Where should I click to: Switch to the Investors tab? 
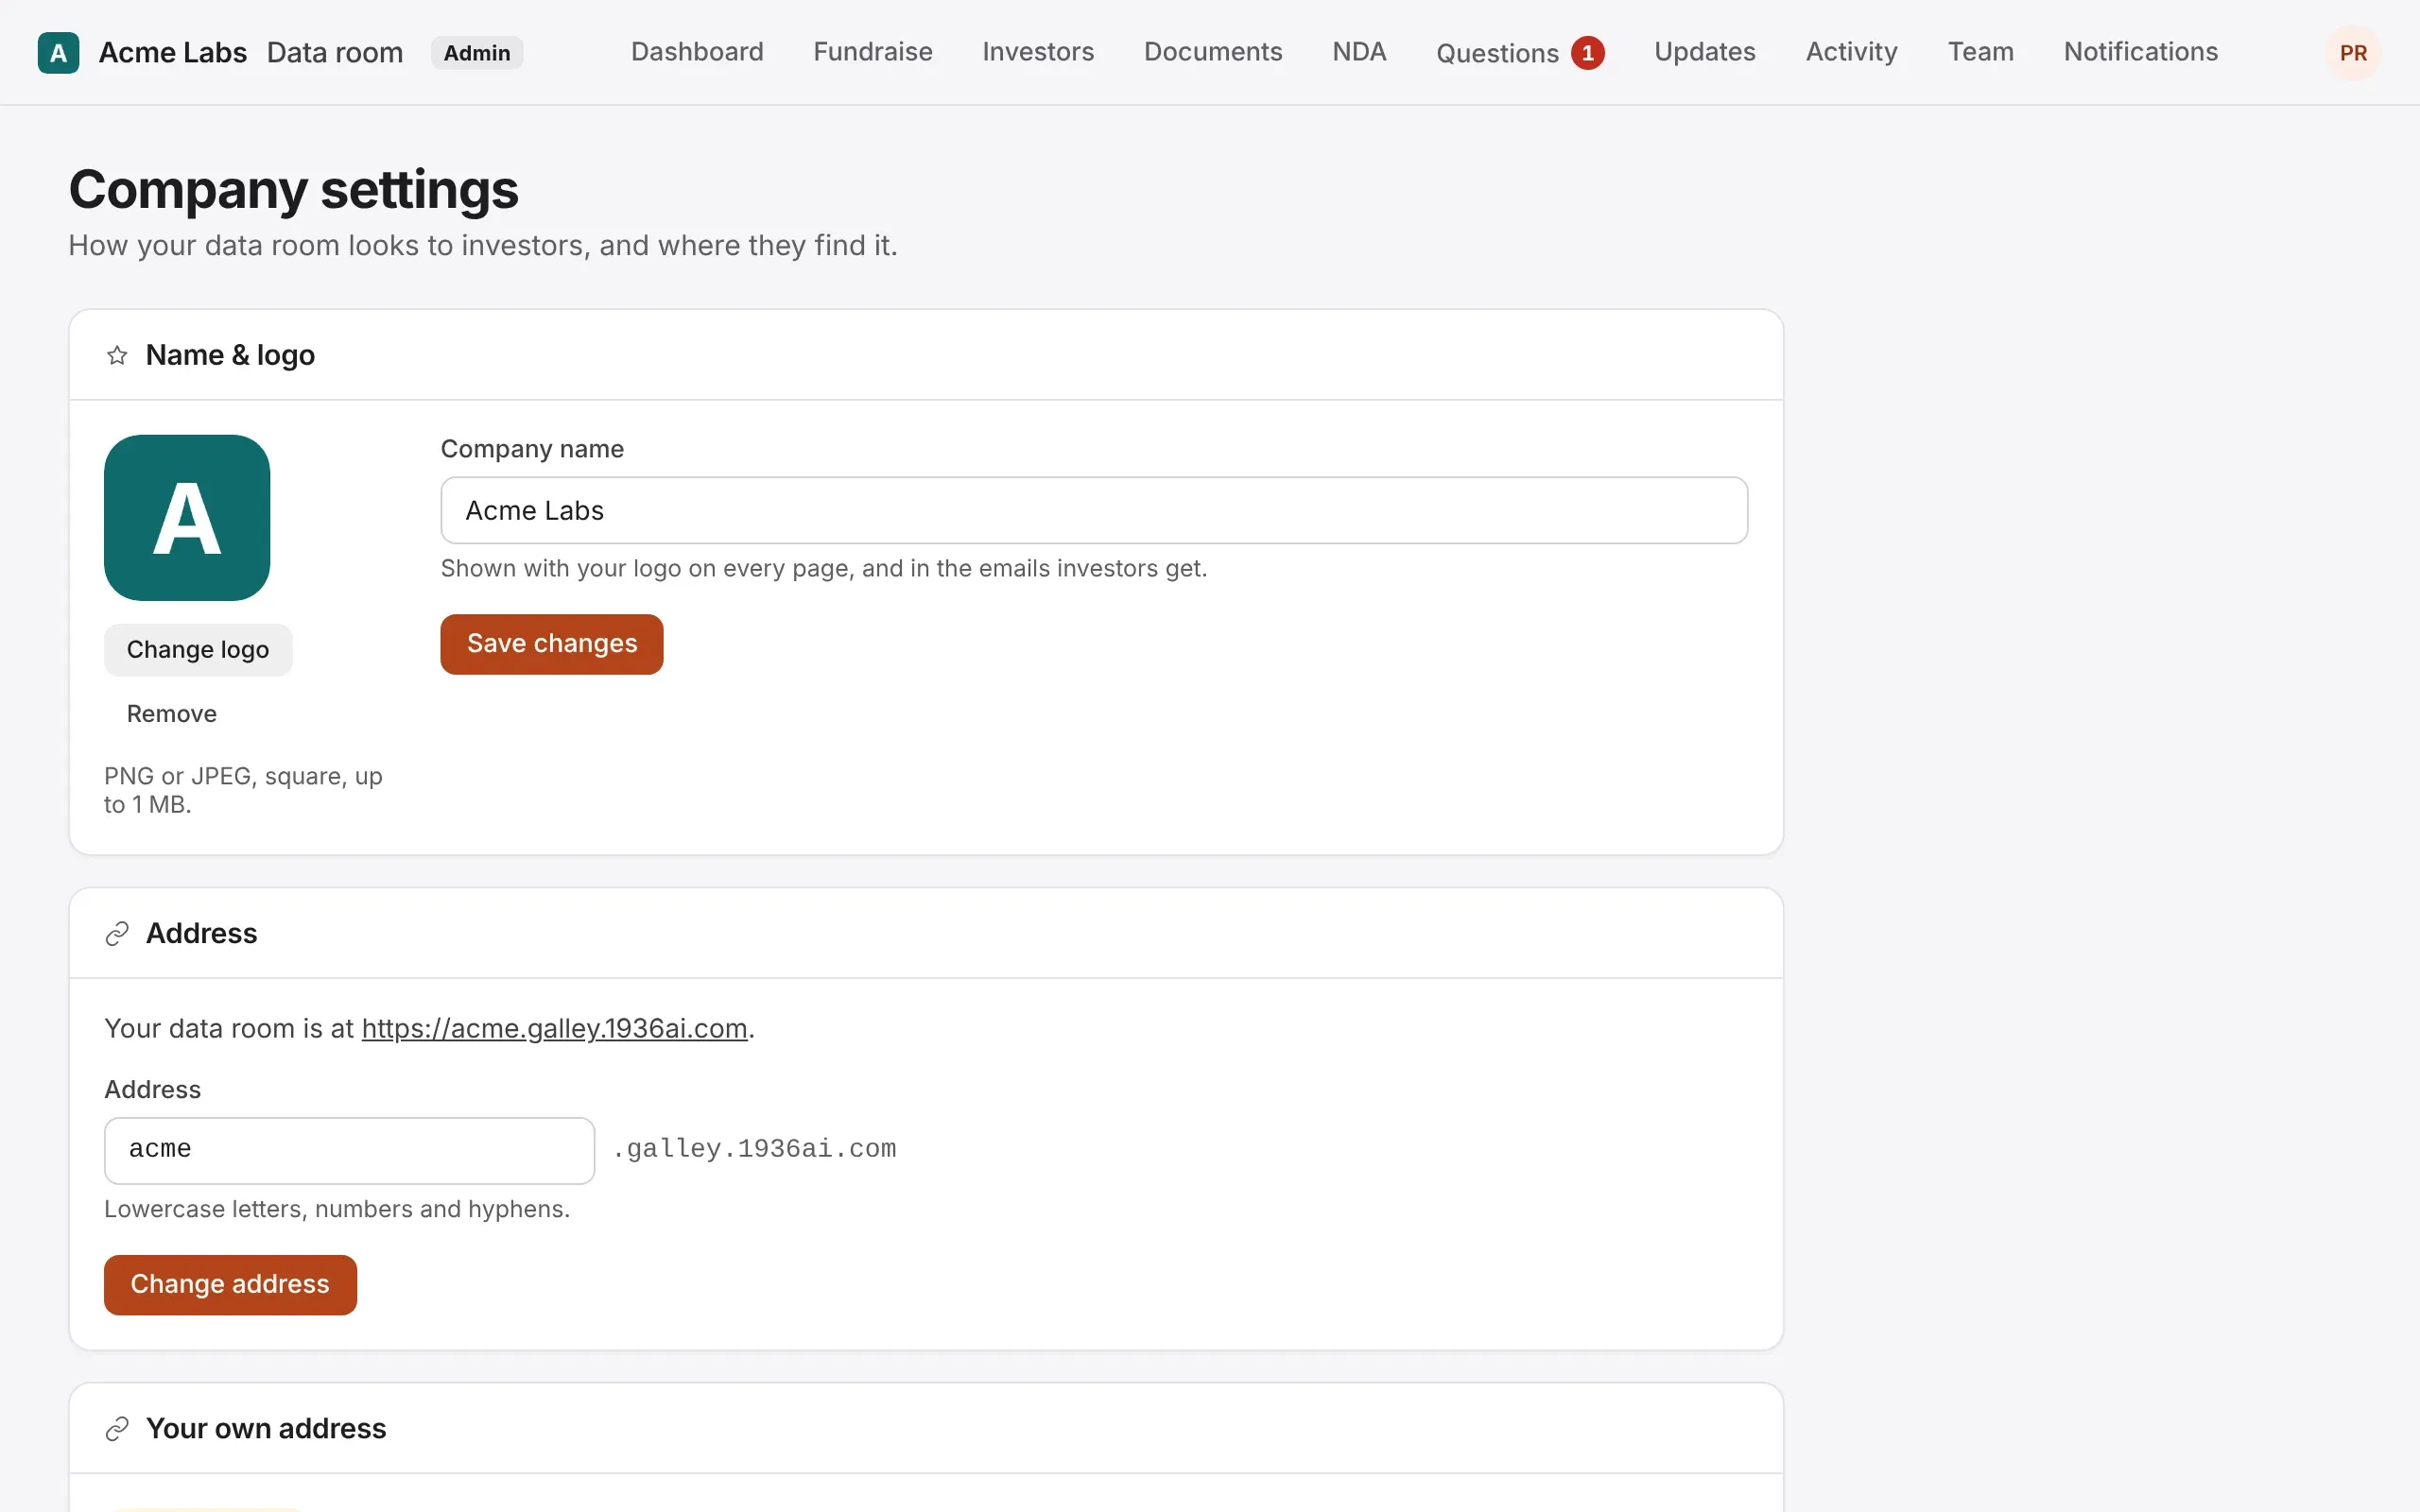[1038, 52]
